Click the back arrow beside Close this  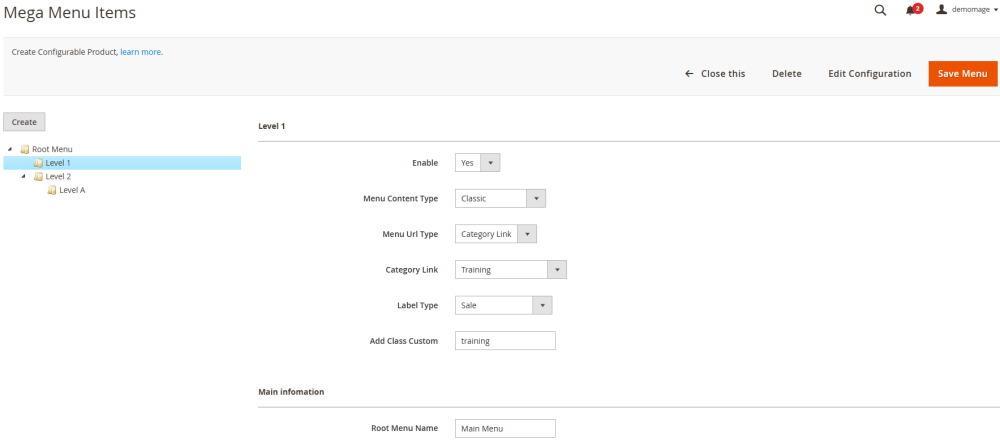(689, 74)
